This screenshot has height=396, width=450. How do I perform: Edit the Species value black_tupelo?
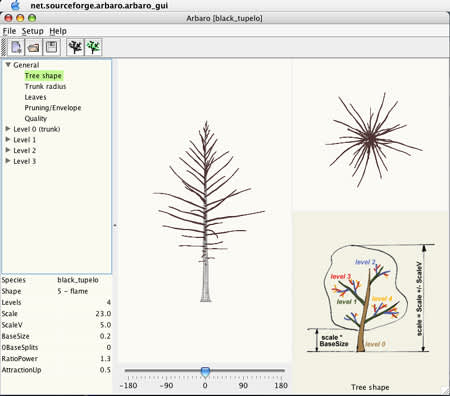pyautogui.click(x=78, y=280)
